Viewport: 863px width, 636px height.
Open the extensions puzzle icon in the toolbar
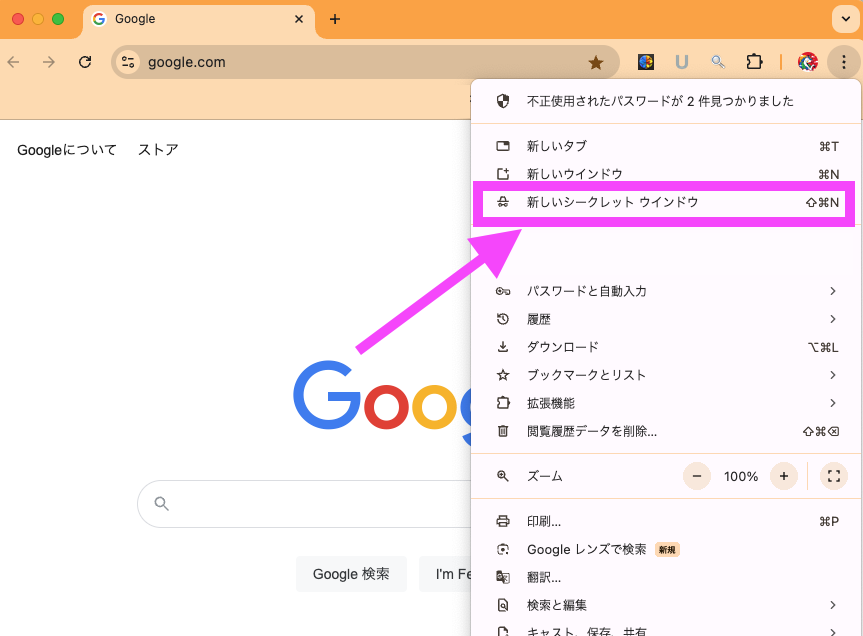tap(754, 62)
